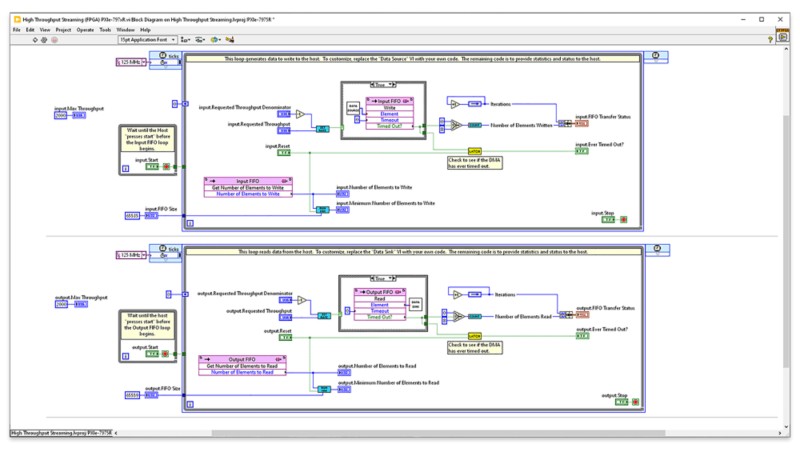Click the horizontal scrollbar thumb at the bottom
This screenshot has width=800, height=450.
pyautogui.click(x=438, y=433)
